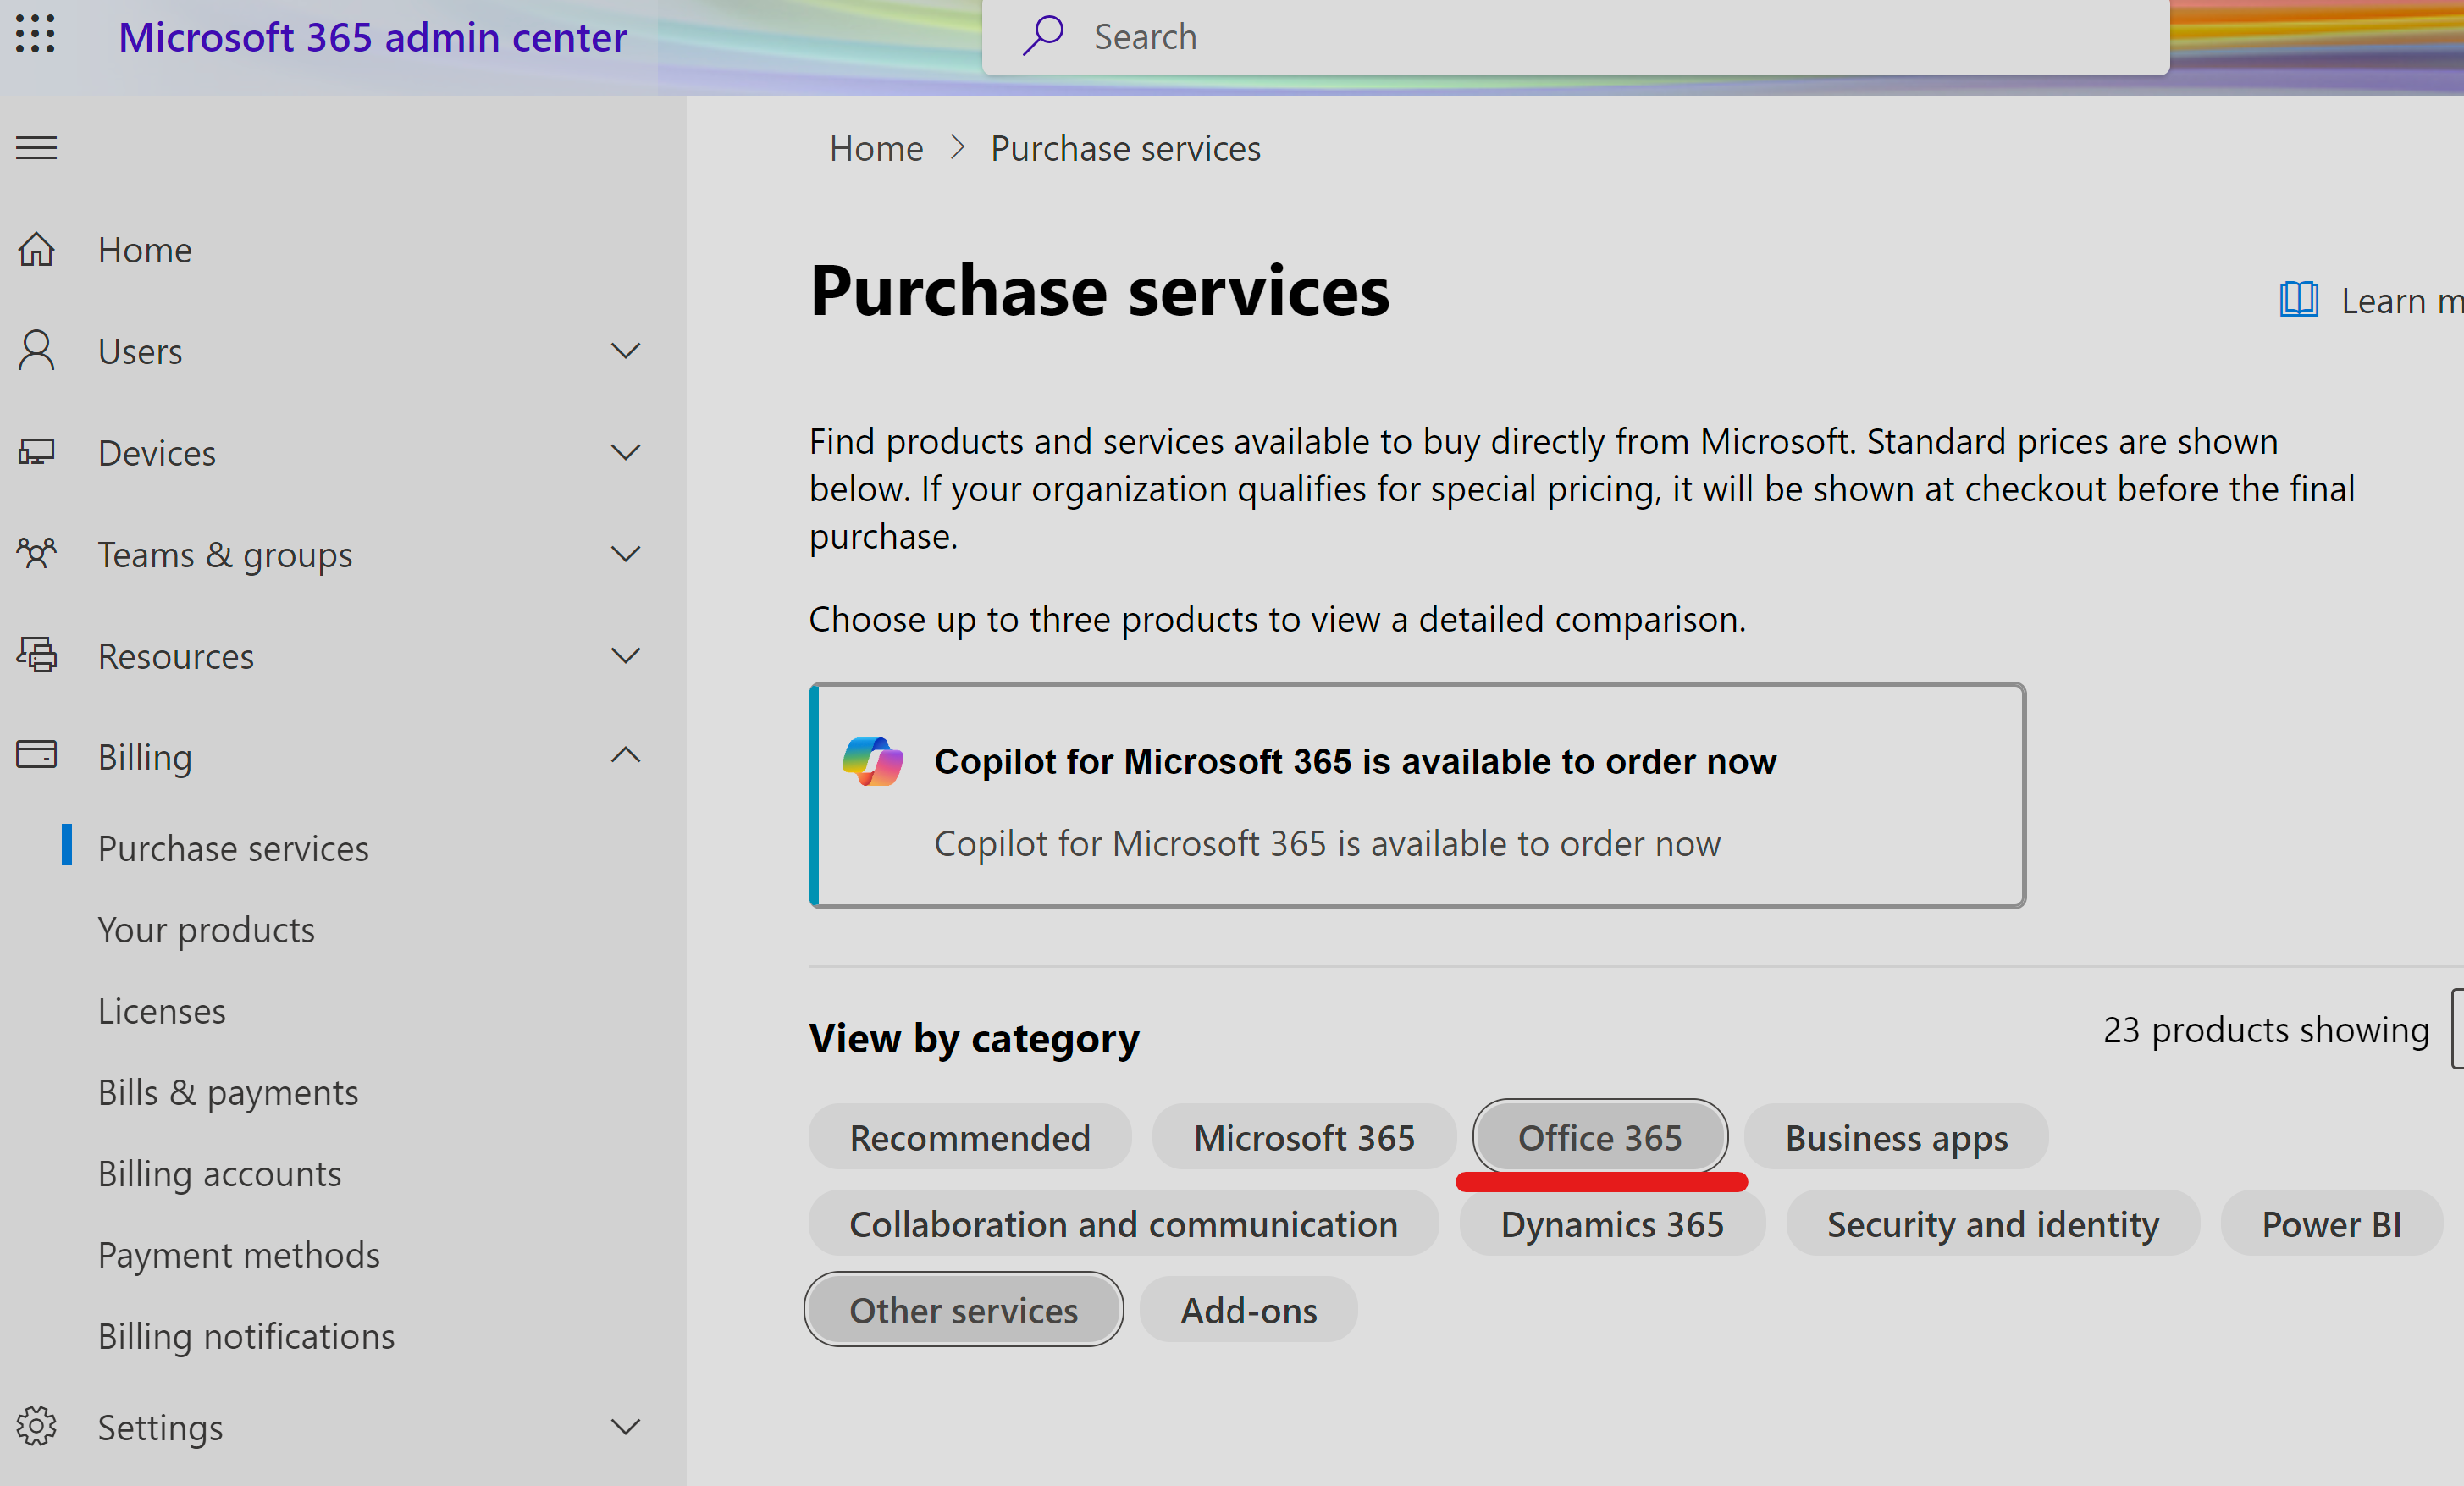Click the 'Choose up to three products' text
Viewport: 2464px width, 1486px height.
tap(1277, 619)
